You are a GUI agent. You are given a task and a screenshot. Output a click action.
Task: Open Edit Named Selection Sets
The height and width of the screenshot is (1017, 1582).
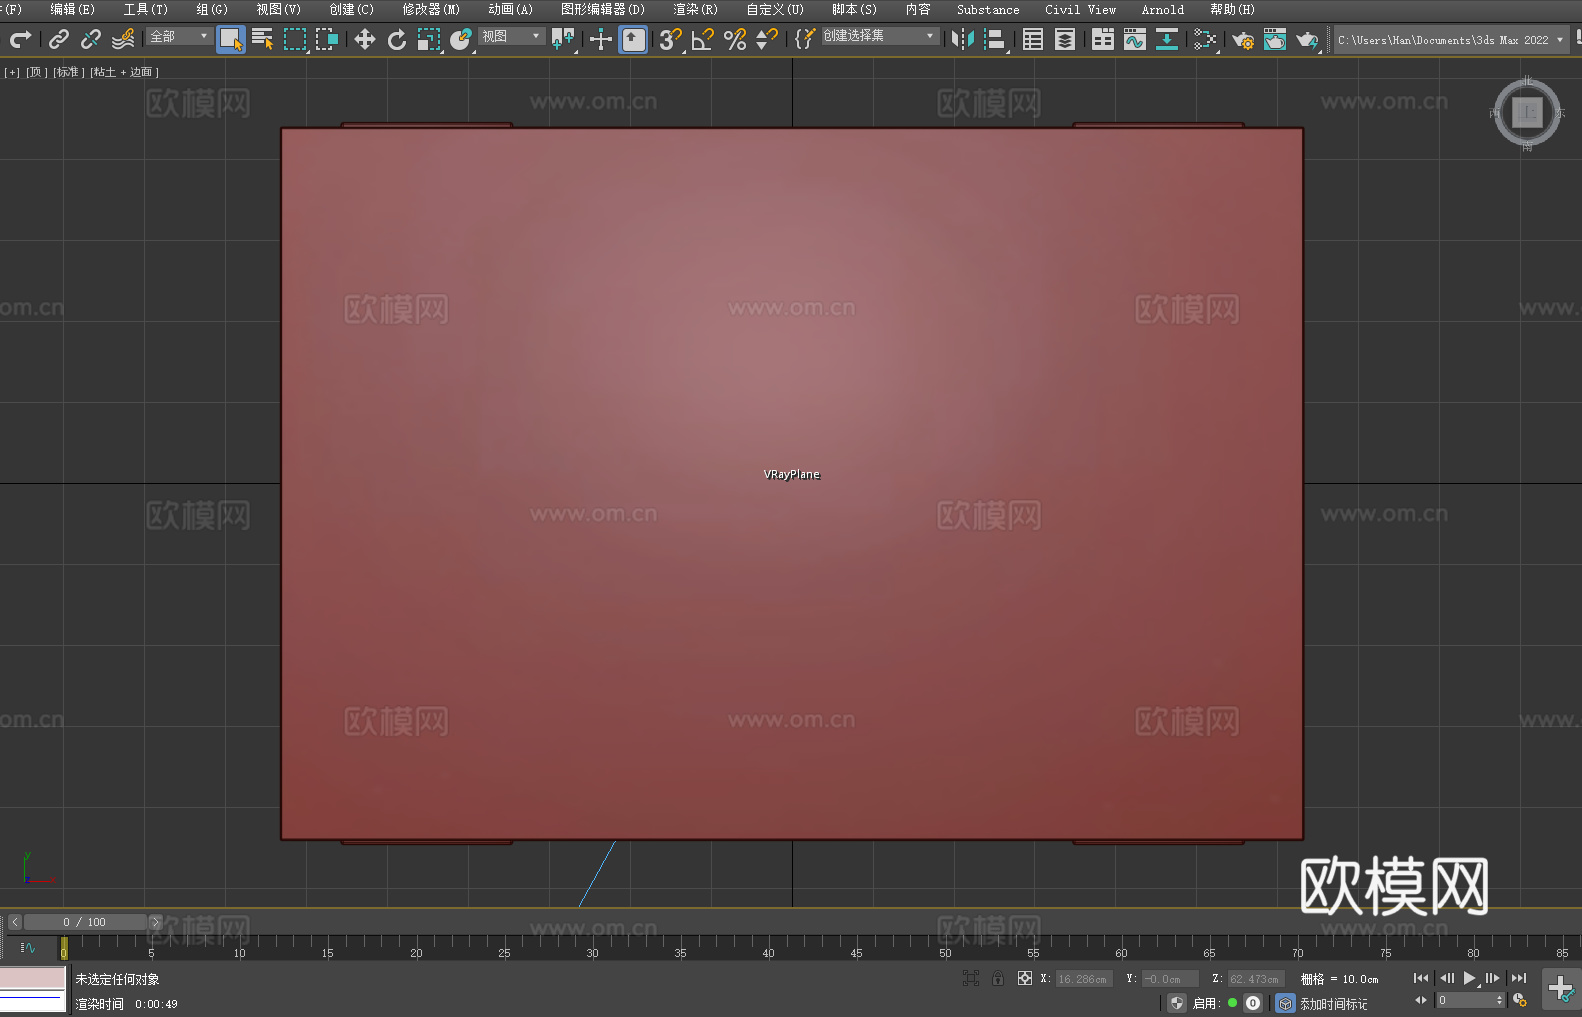coord(805,39)
